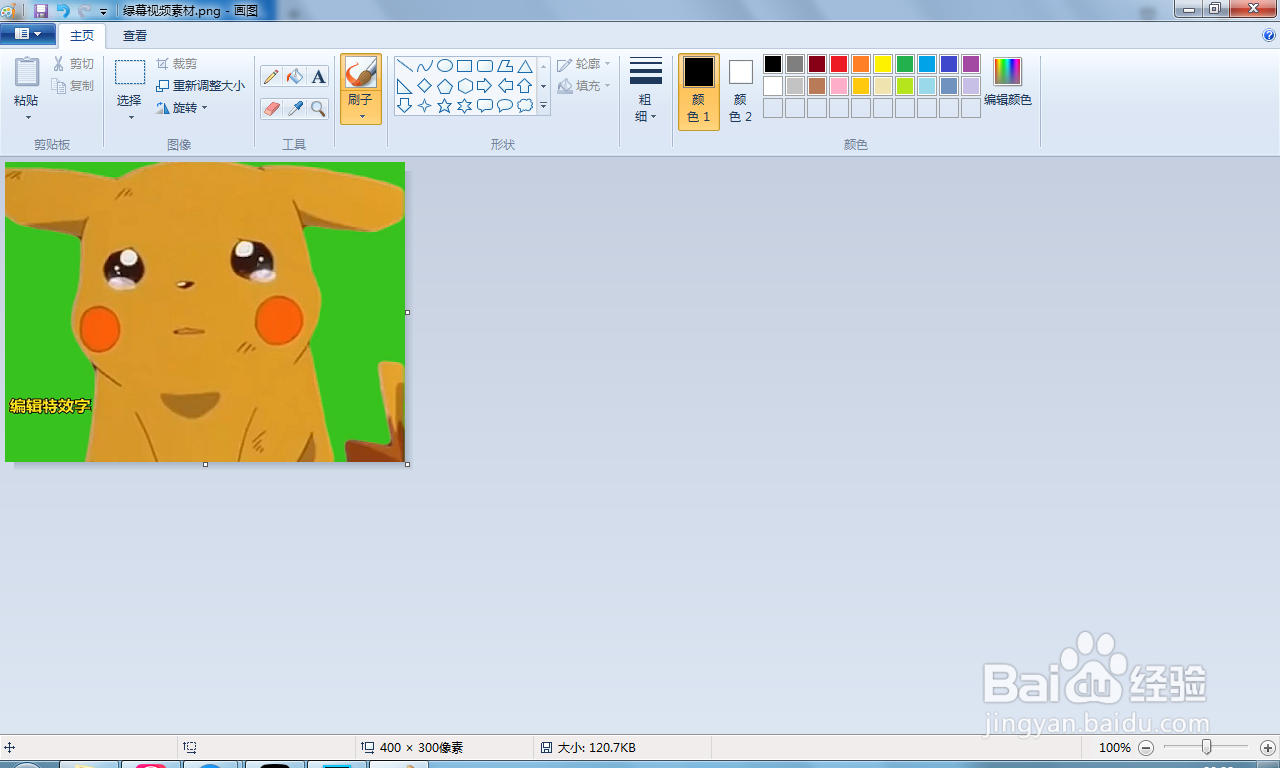Choose the oval shape
1280x768 pixels.
[445, 66]
